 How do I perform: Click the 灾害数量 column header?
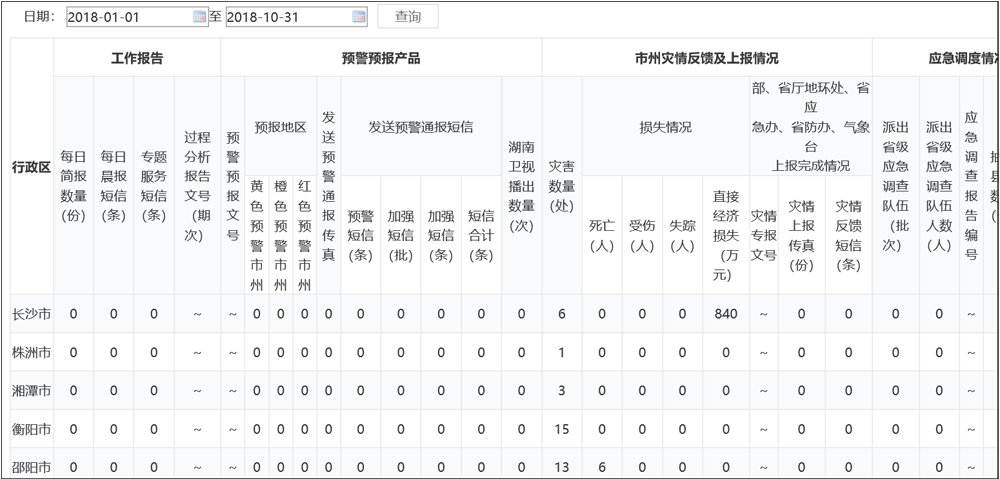[562, 186]
